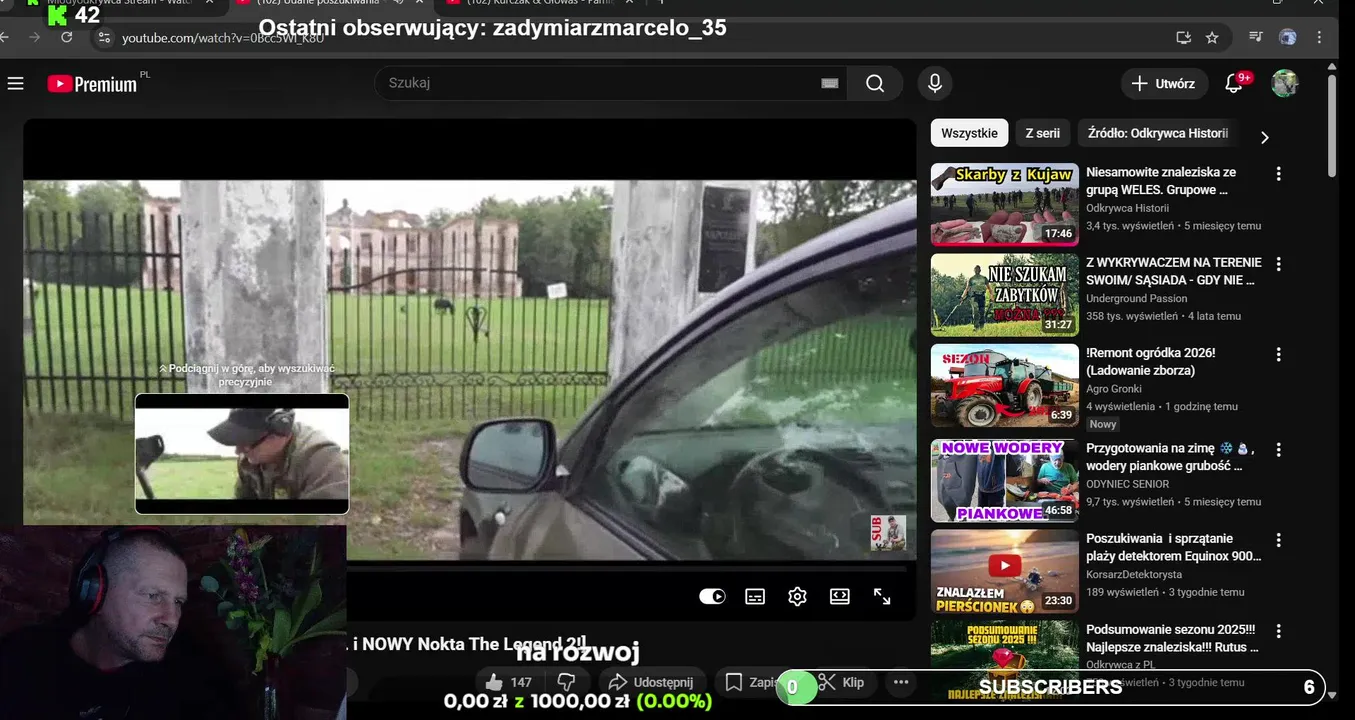This screenshot has width=1355, height=720.
Task: Open Nowe wodery piankowe thumbnail
Action: (x=1005, y=481)
